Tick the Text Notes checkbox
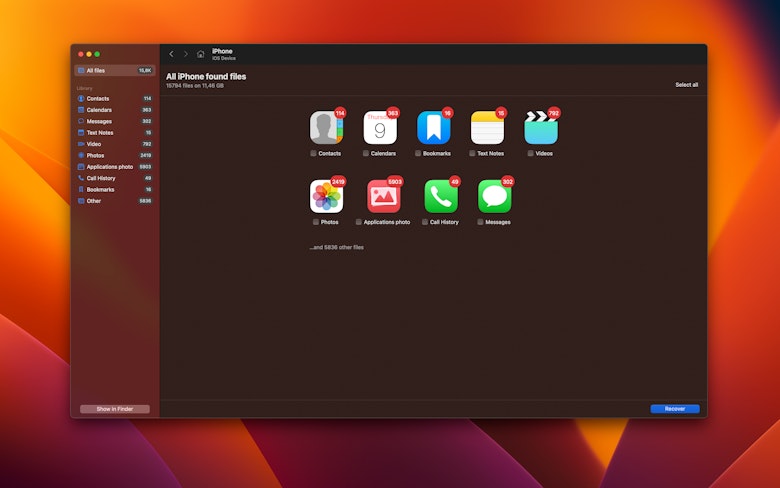The image size is (780, 488). [472, 153]
